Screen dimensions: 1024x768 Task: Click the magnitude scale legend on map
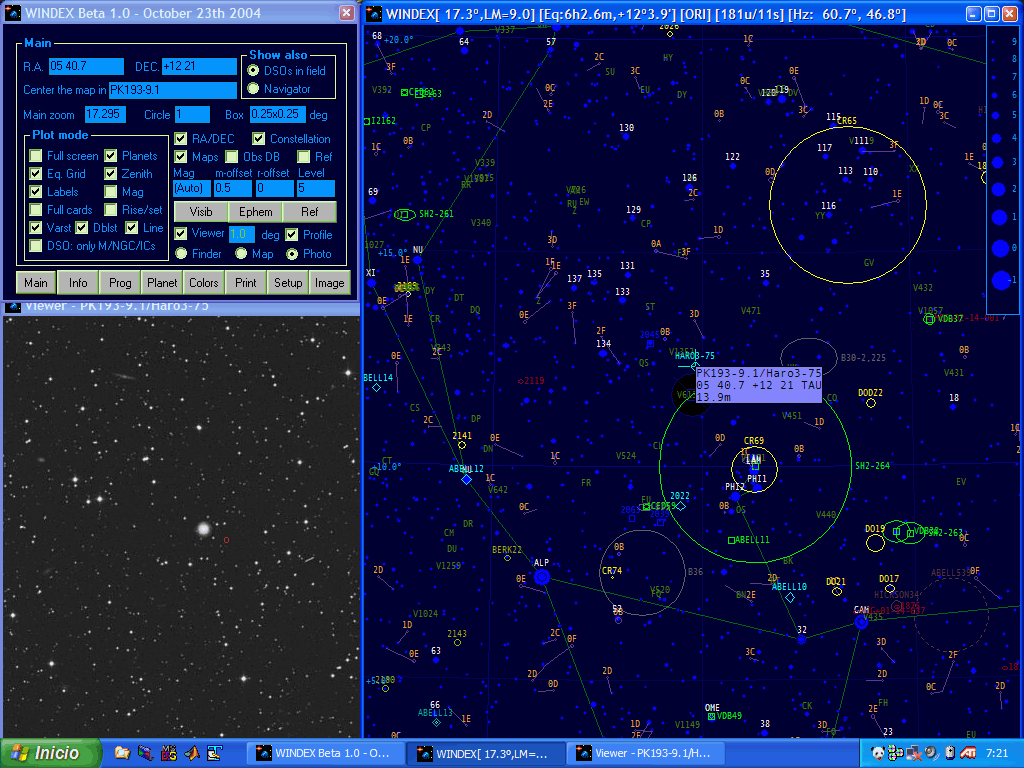click(1004, 169)
